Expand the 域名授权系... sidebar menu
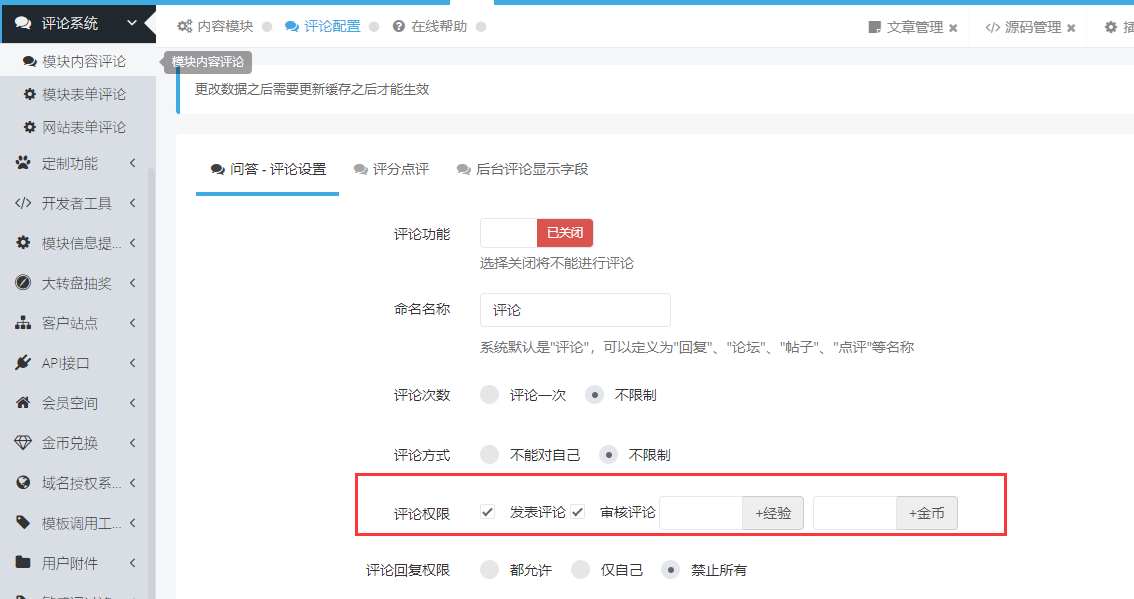Viewport: 1134px width, 599px height. pyautogui.click(x=132, y=483)
